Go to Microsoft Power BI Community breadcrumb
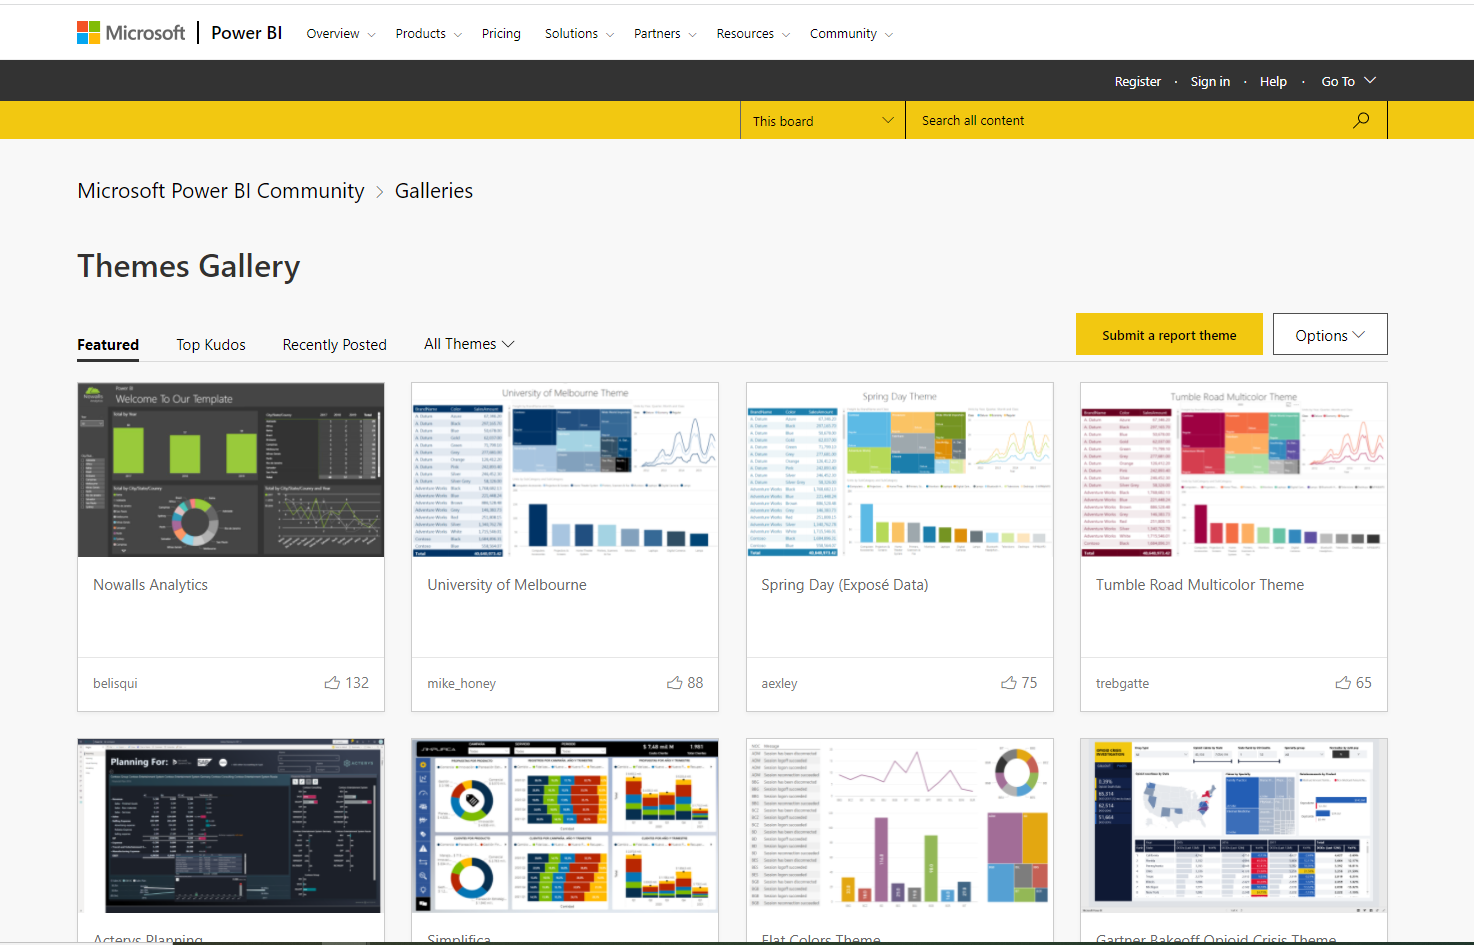The height and width of the screenshot is (945, 1474). 221,191
